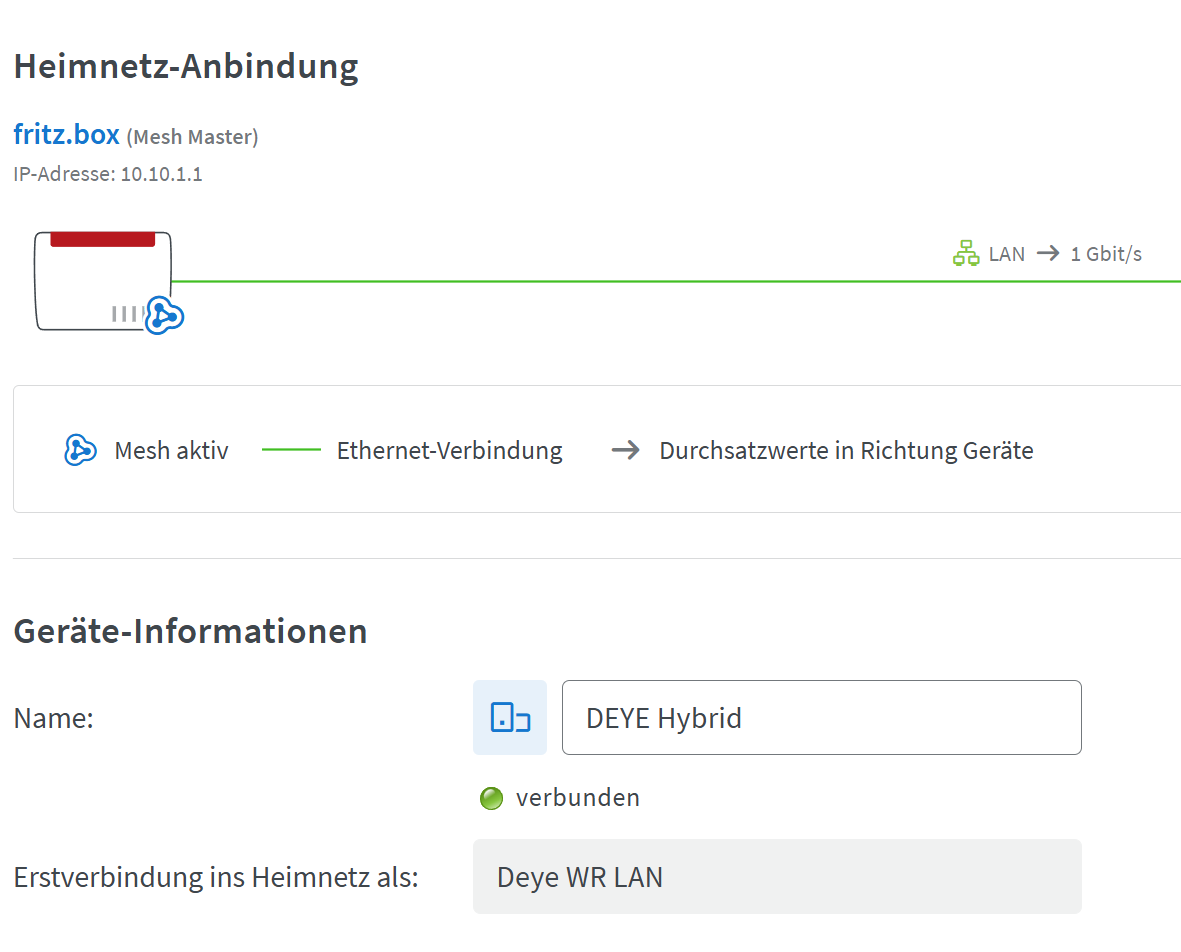This screenshot has width=1181, height=952.
Task: Click the 1 Gbit/s speed label
Action: click(1106, 254)
